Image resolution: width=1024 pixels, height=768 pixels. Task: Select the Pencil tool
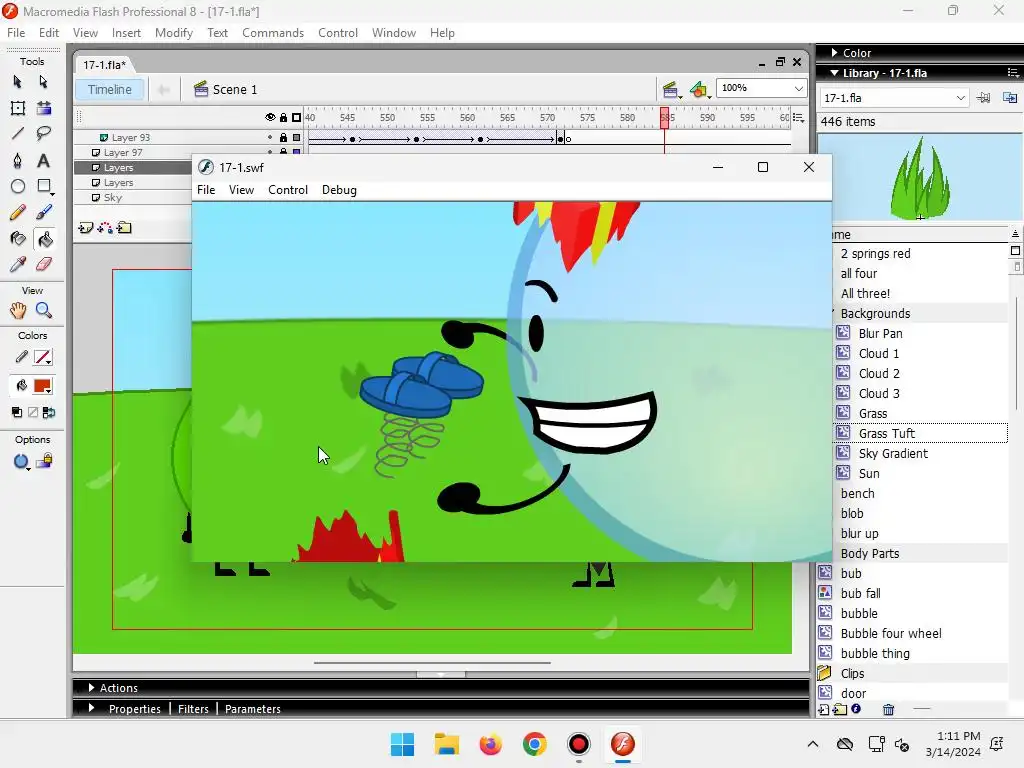(x=18, y=212)
